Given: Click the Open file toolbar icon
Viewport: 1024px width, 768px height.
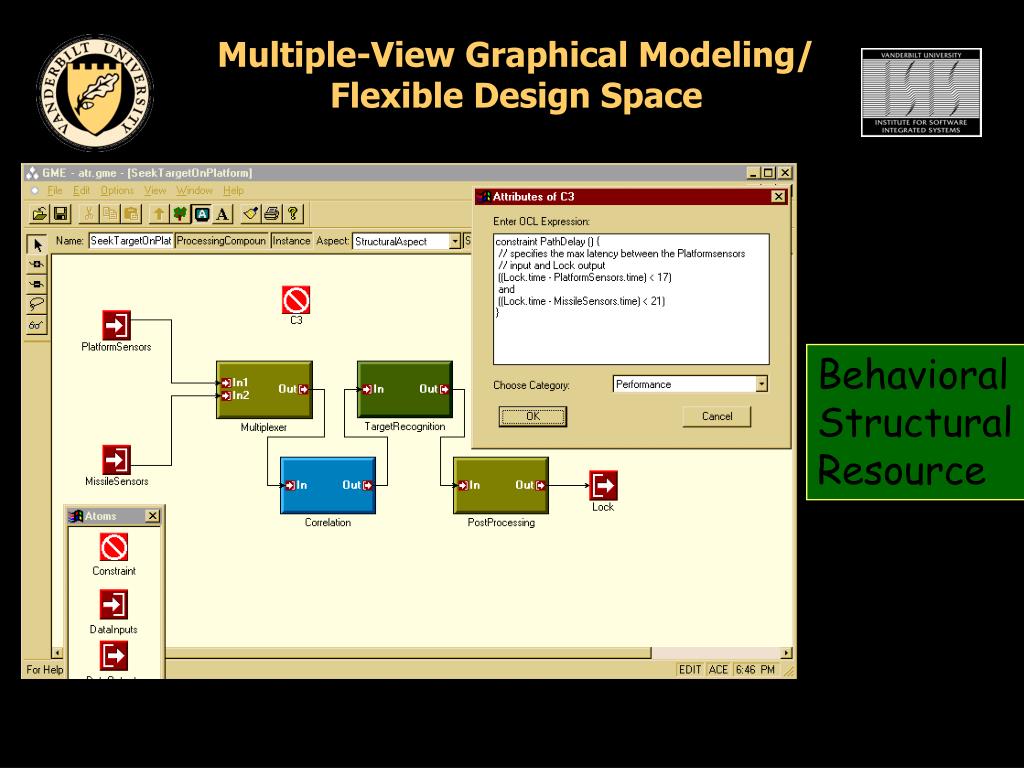Looking at the screenshot, I should pyautogui.click(x=40, y=214).
